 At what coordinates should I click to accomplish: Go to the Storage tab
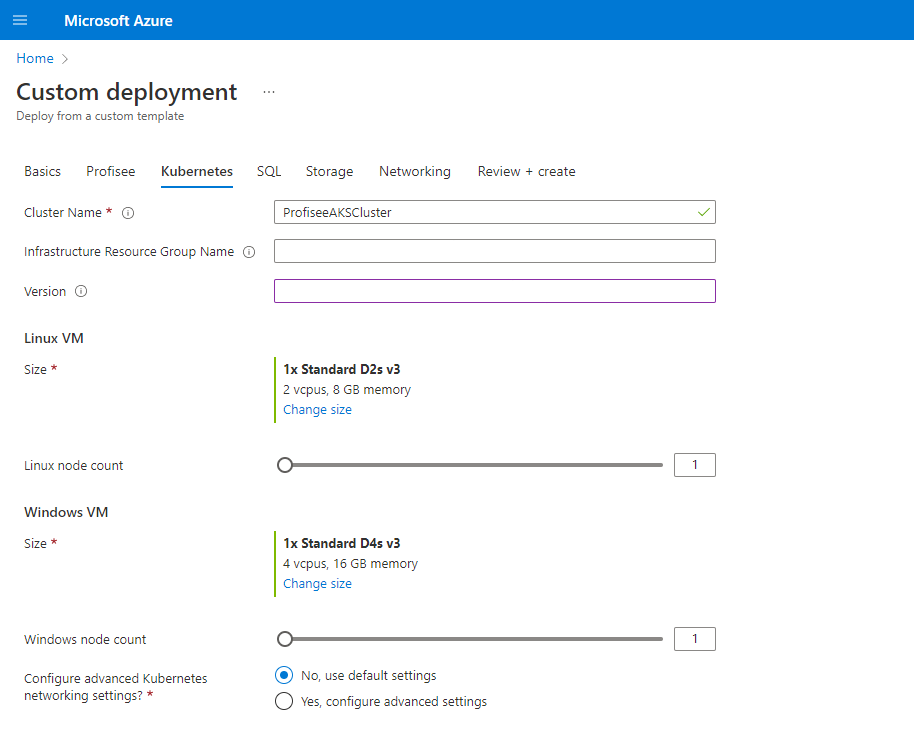329,171
